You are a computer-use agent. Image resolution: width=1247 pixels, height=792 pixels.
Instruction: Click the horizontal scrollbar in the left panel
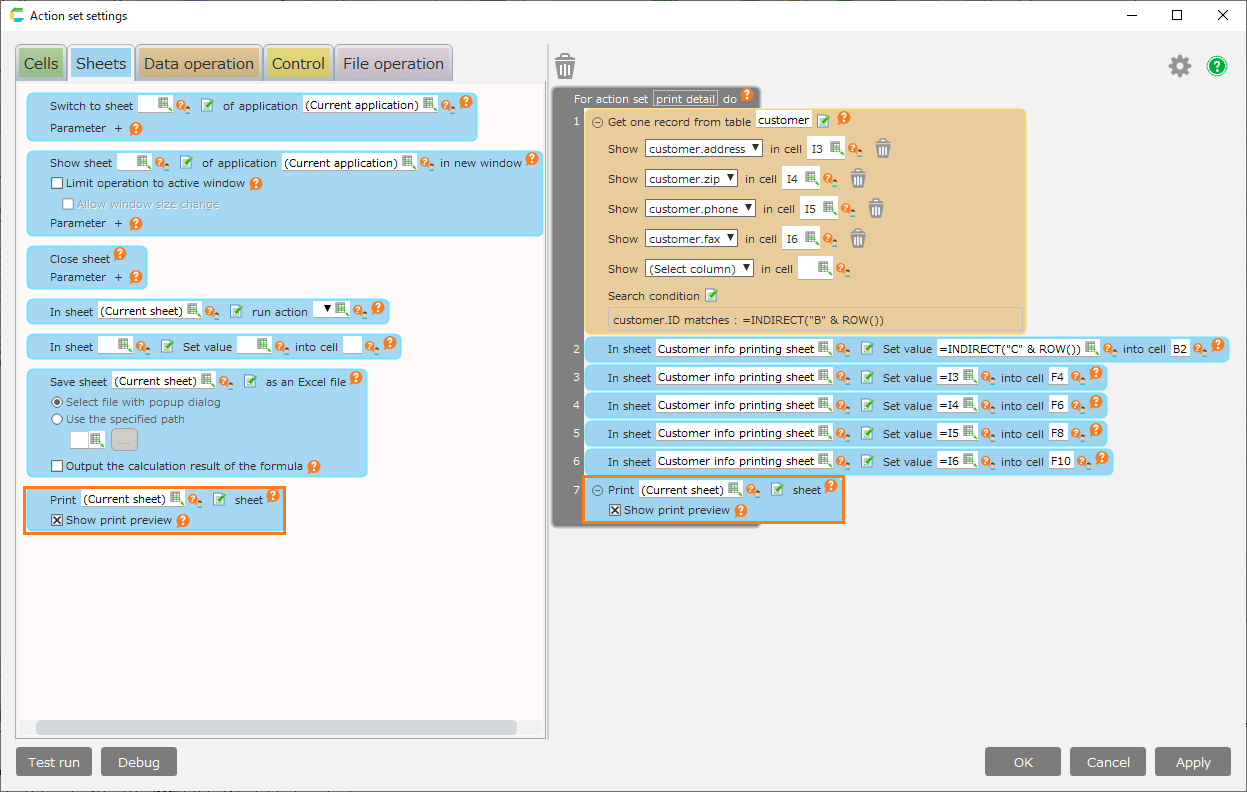[x=276, y=728]
